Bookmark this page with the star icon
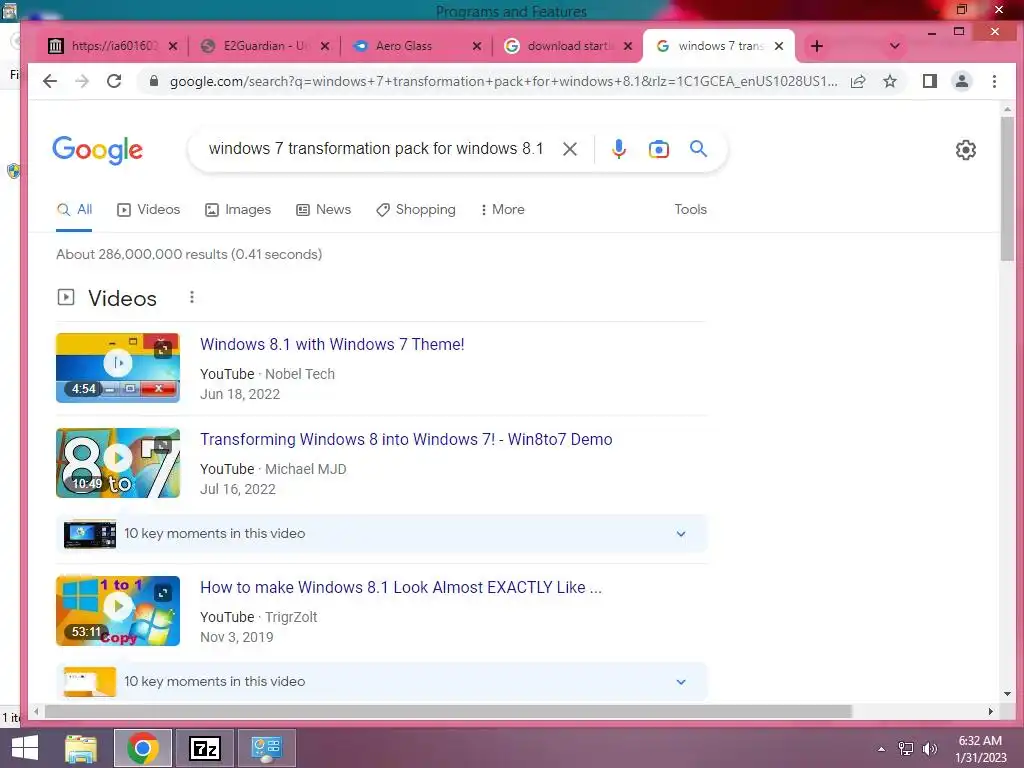Screen dimensions: 1024x768 [x=889, y=81]
